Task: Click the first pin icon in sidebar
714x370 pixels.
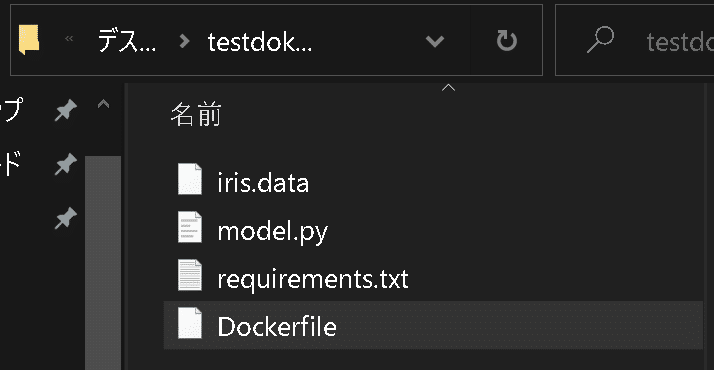Action: (66, 111)
